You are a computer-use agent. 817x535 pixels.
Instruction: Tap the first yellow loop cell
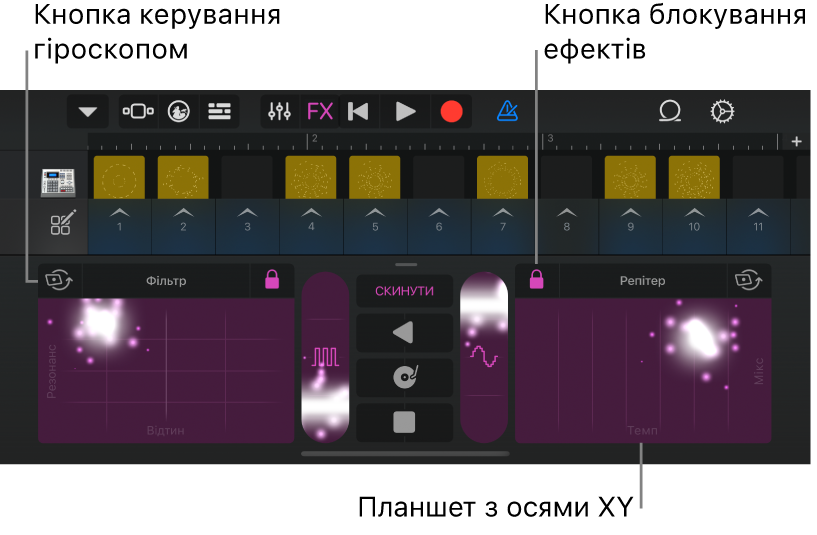(x=119, y=177)
